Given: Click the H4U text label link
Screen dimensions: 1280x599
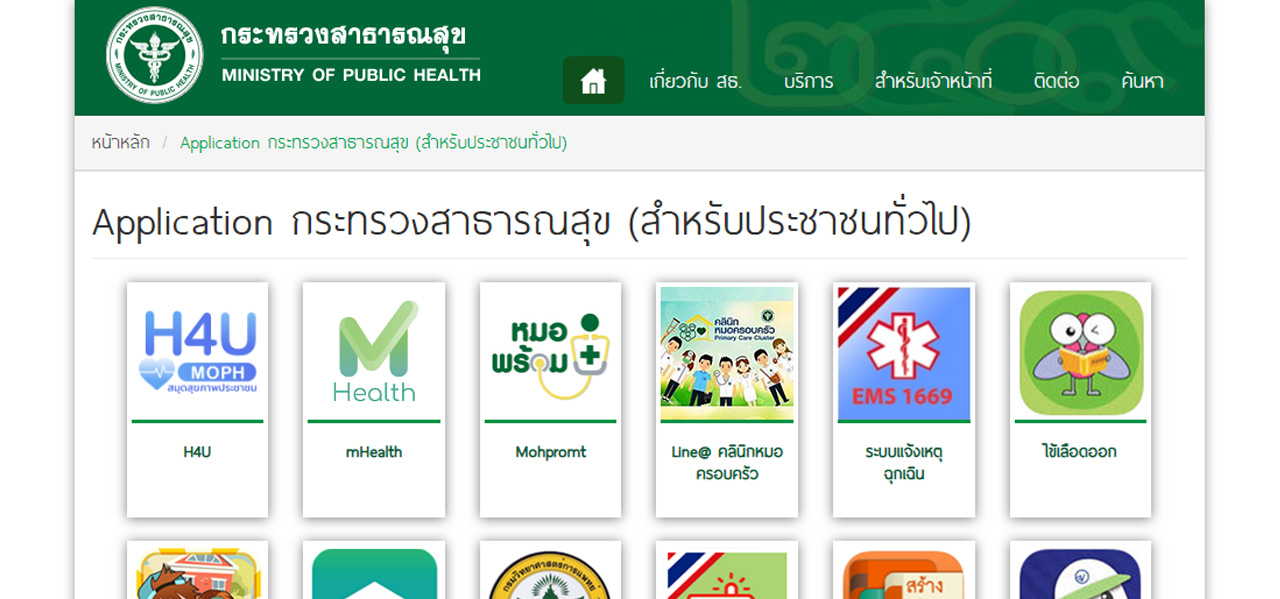Looking at the screenshot, I should (x=197, y=452).
